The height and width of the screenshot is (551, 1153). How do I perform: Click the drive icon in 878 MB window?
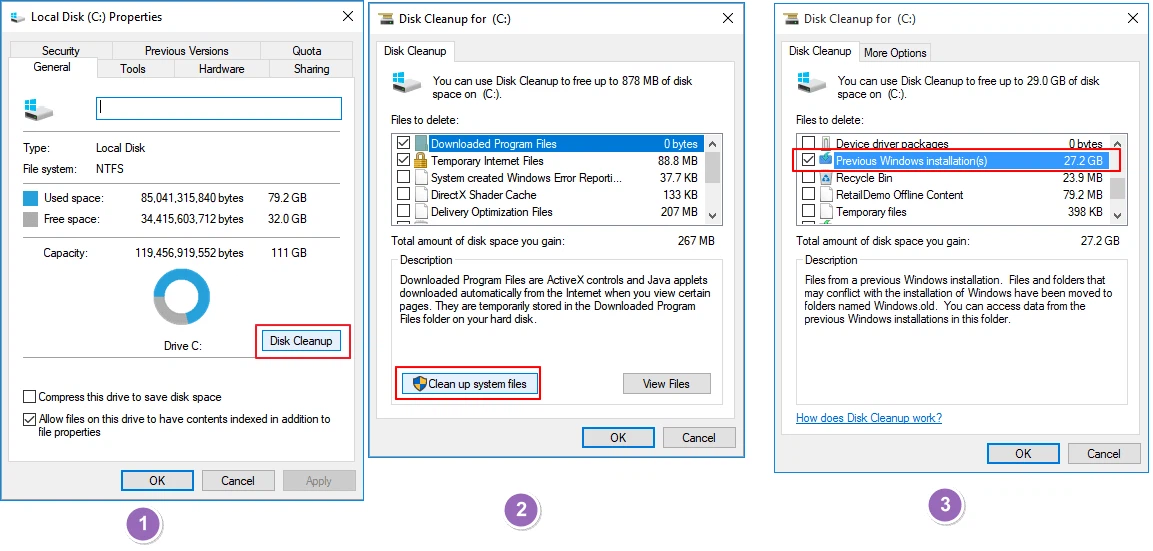[x=408, y=82]
